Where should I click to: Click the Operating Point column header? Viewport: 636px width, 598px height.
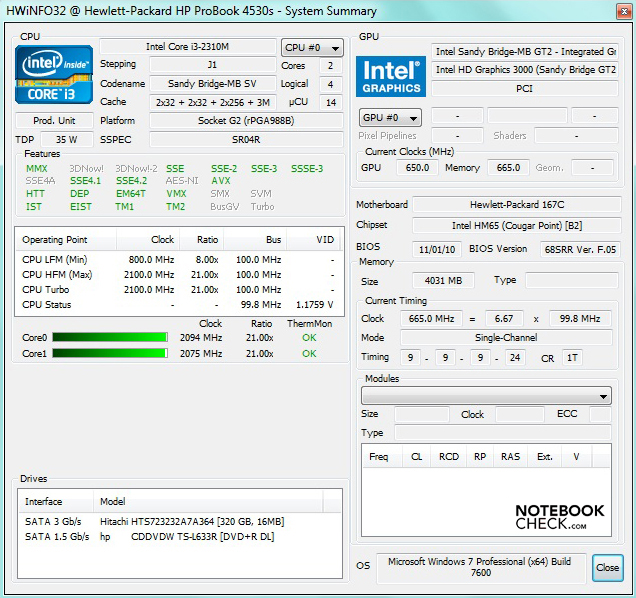point(66,239)
